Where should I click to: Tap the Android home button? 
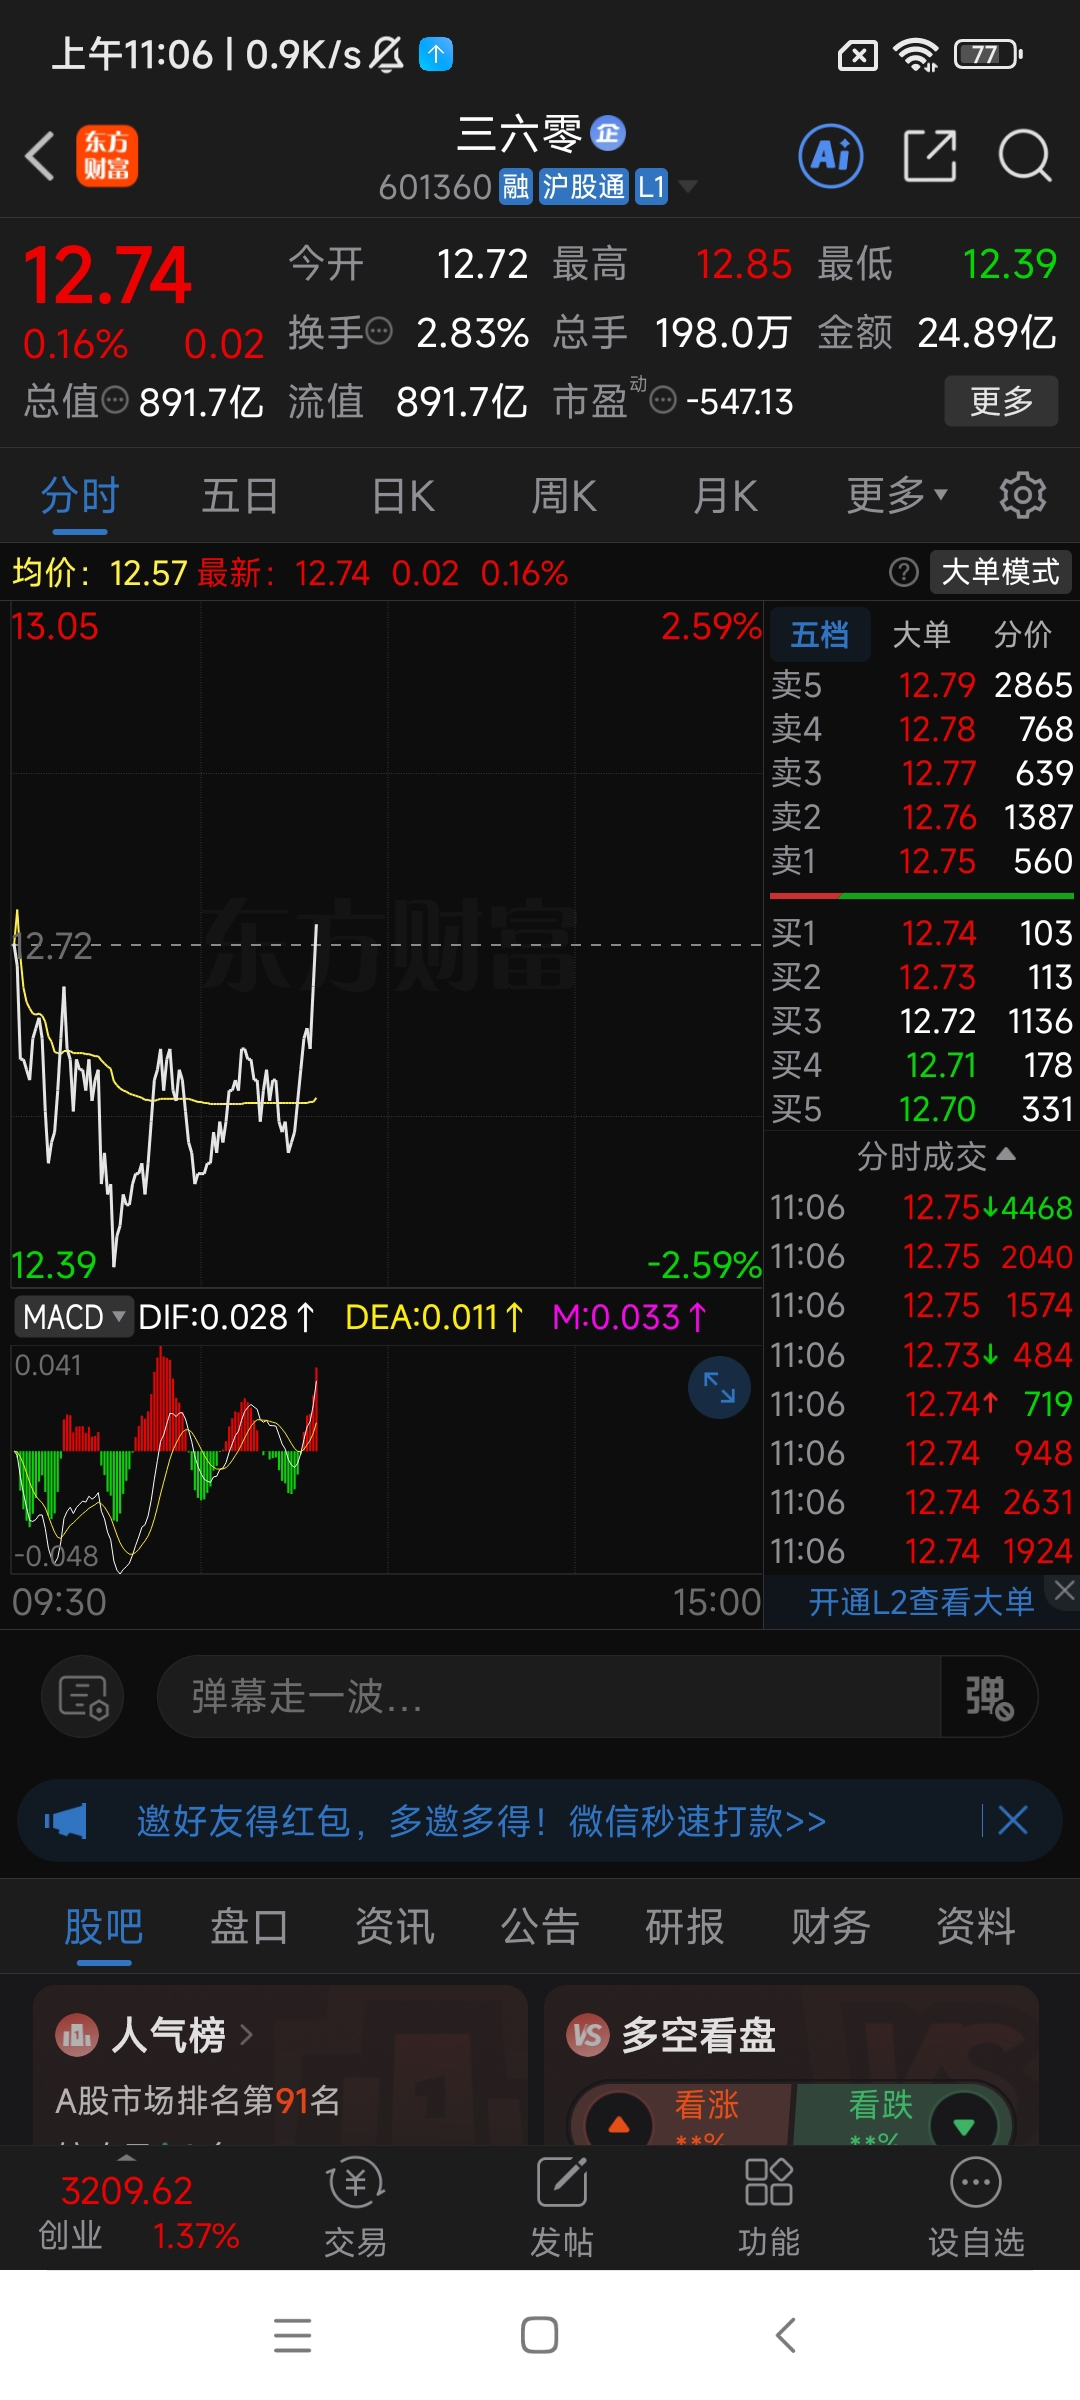coord(540,2336)
